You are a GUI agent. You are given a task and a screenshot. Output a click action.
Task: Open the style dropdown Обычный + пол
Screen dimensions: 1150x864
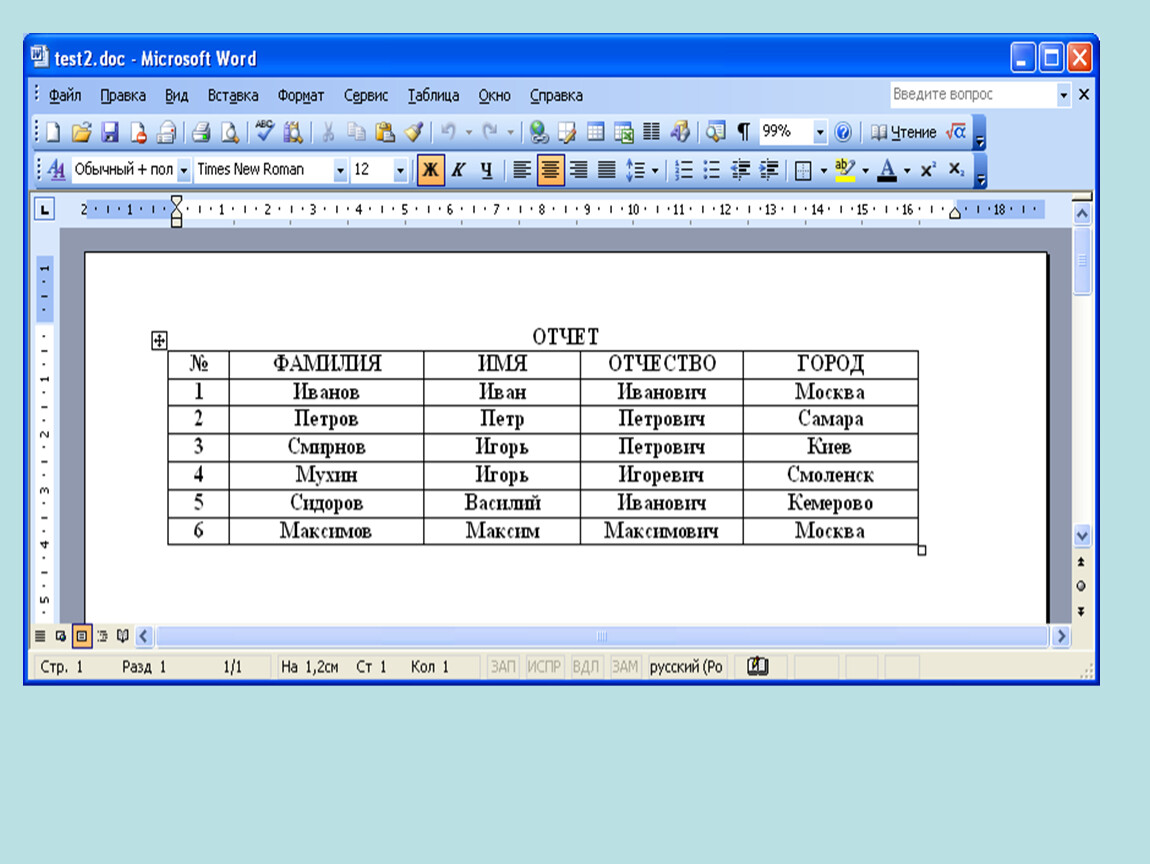(183, 170)
